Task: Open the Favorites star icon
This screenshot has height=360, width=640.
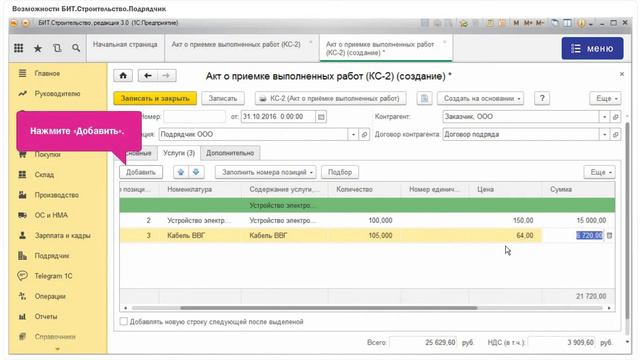Action: 38,48
